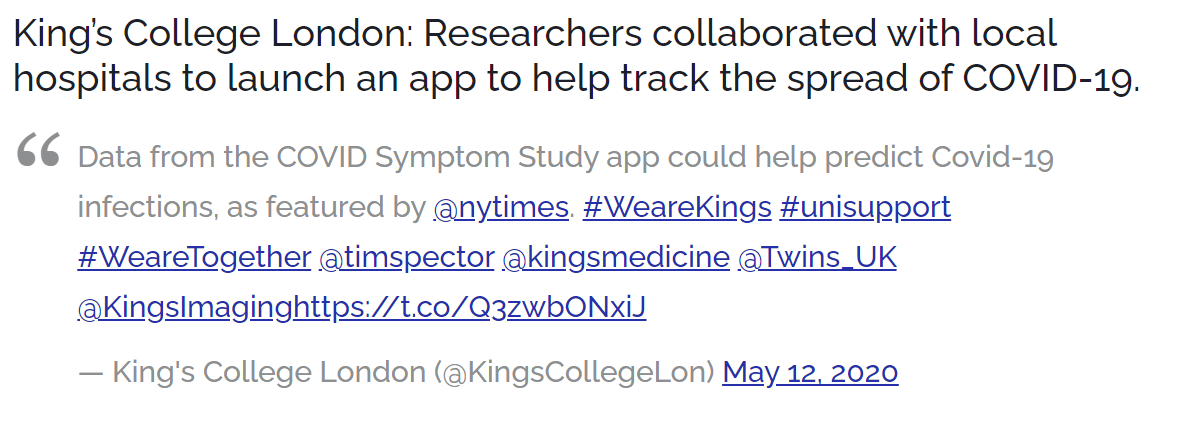Open the @nytimes mention link
The width and height of the screenshot is (1183, 421).
[x=501, y=207]
